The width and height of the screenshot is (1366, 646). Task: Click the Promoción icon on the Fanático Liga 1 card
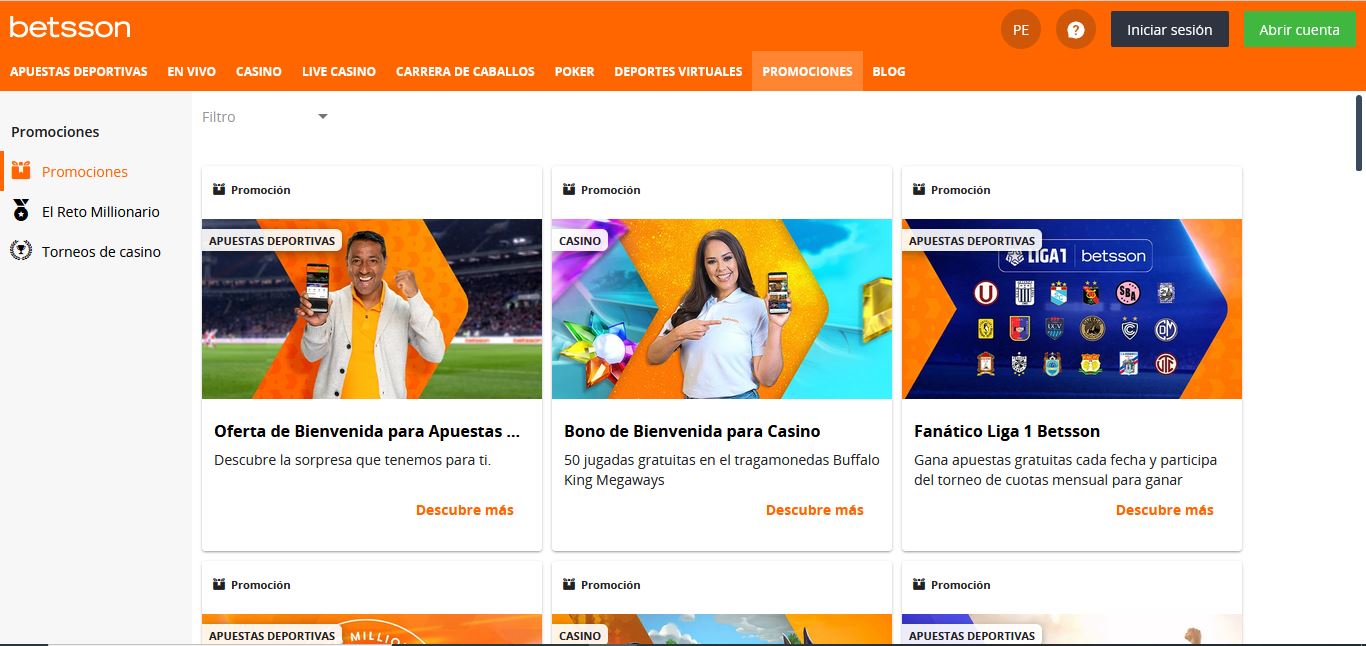(919, 189)
